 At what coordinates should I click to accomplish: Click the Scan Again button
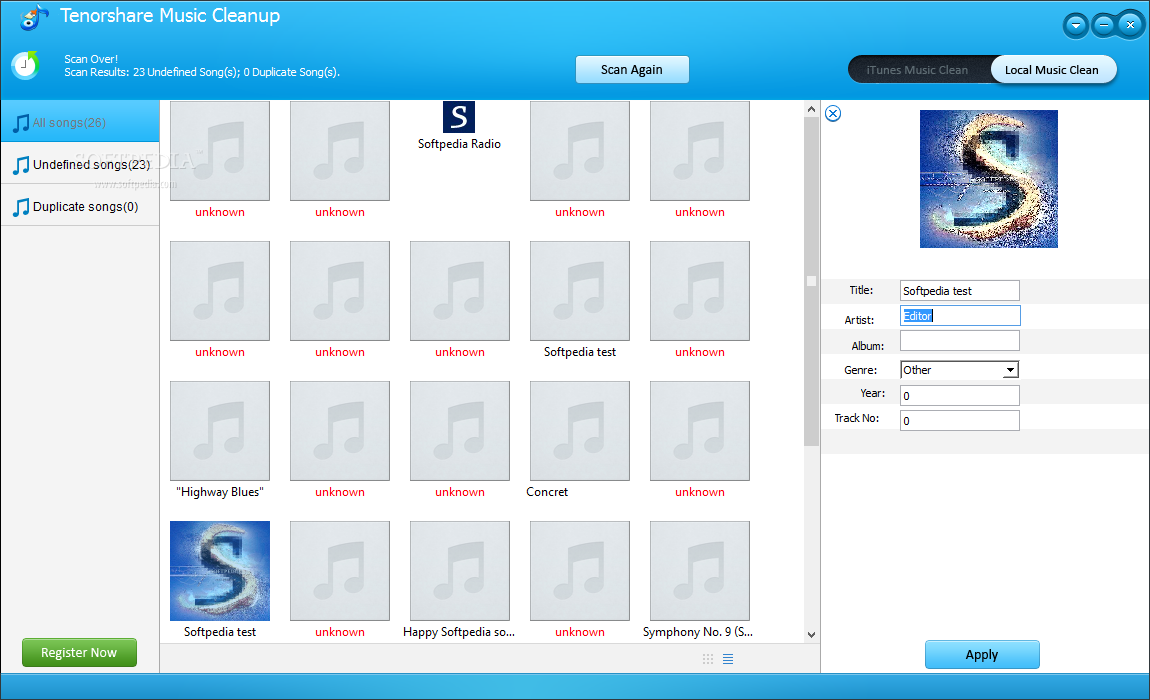(632, 70)
